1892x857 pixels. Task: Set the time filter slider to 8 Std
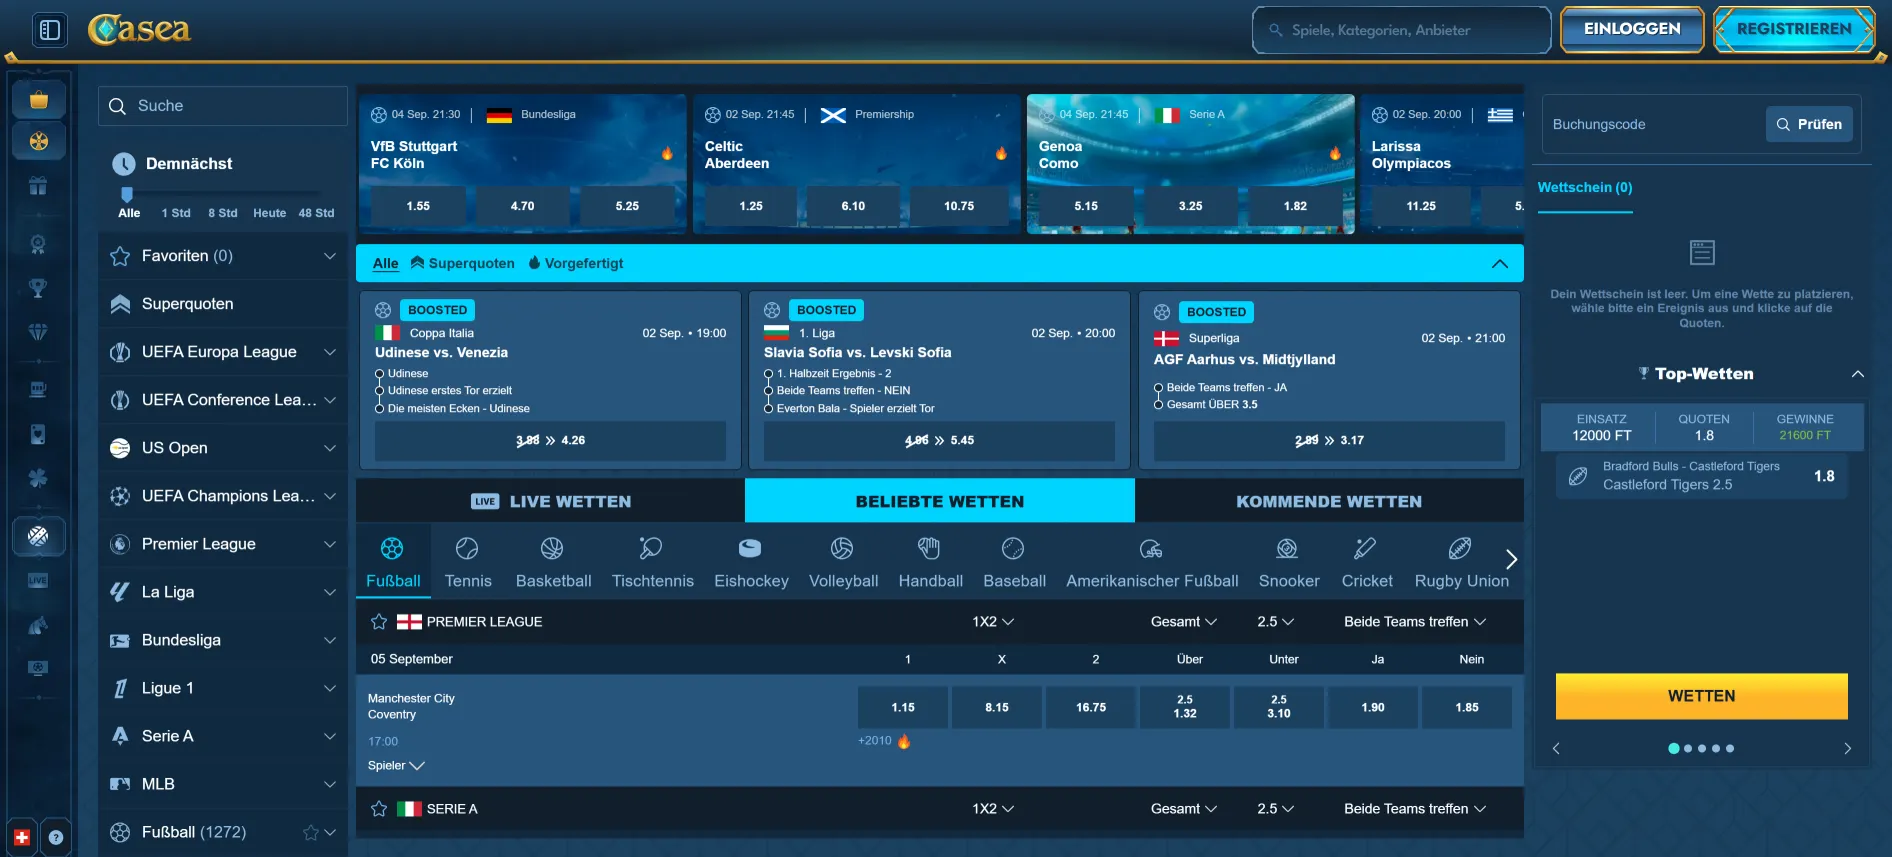[223, 213]
